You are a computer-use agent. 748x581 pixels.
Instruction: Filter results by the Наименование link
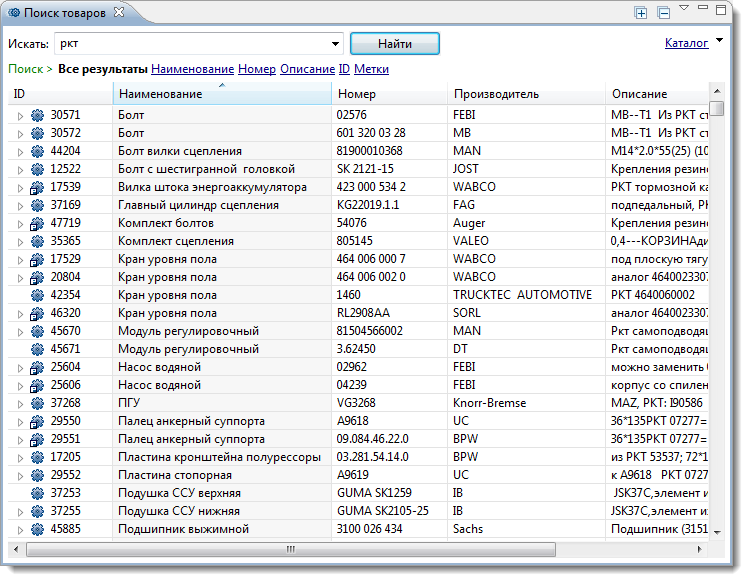coord(192,69)
